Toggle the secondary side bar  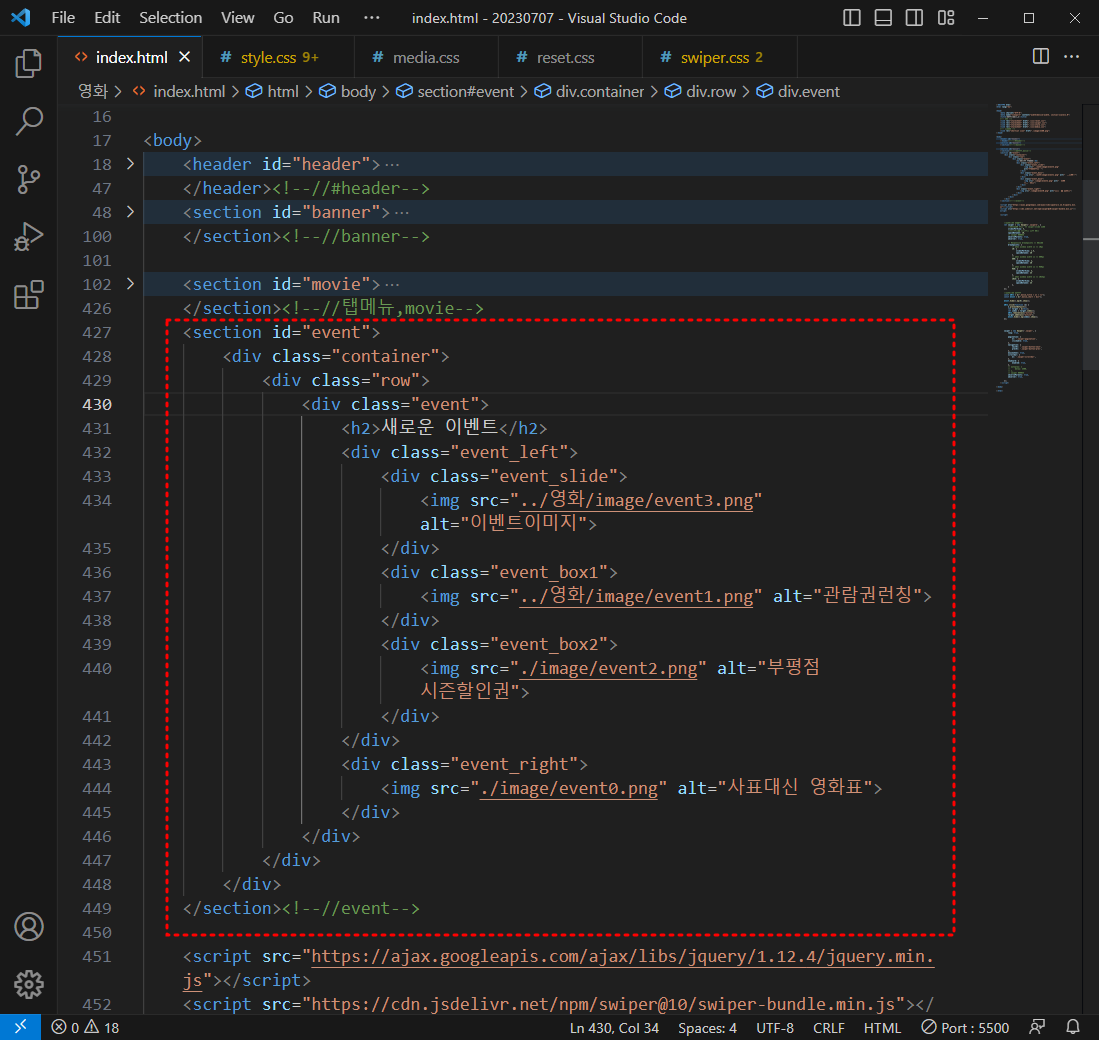point(914,18)
